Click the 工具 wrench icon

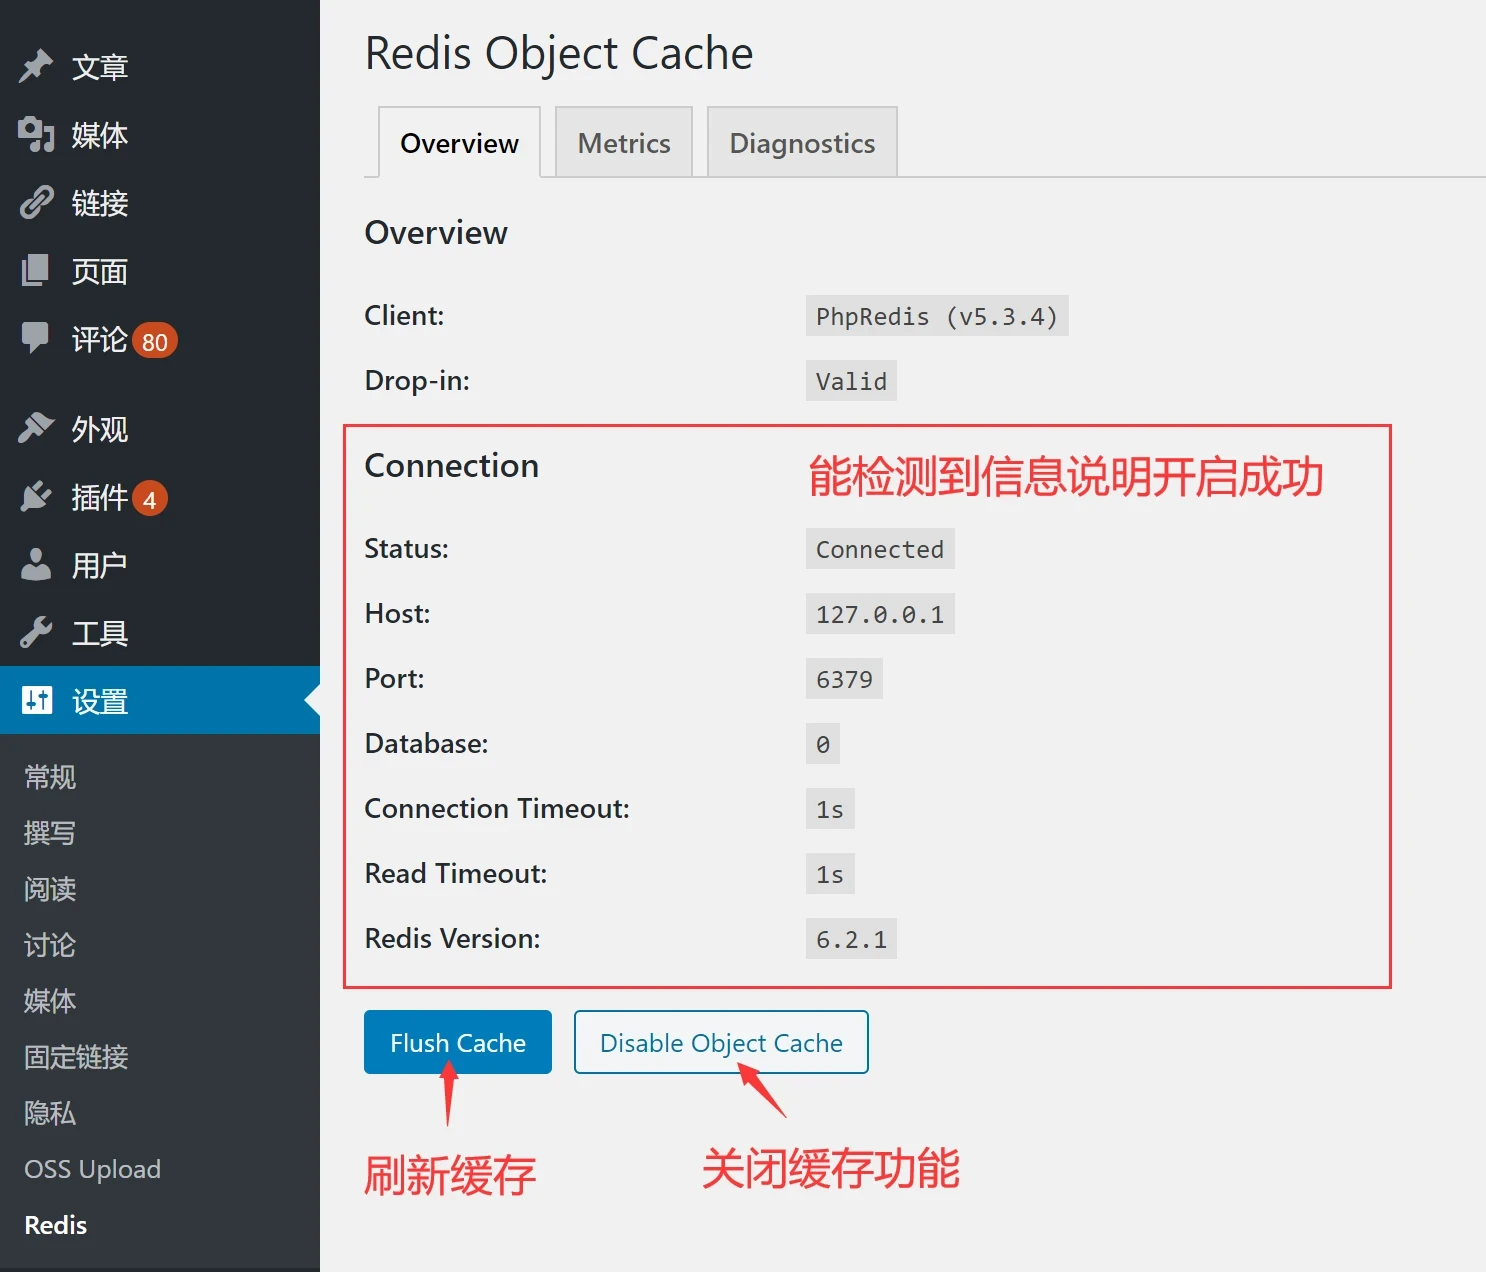(36, 632)
